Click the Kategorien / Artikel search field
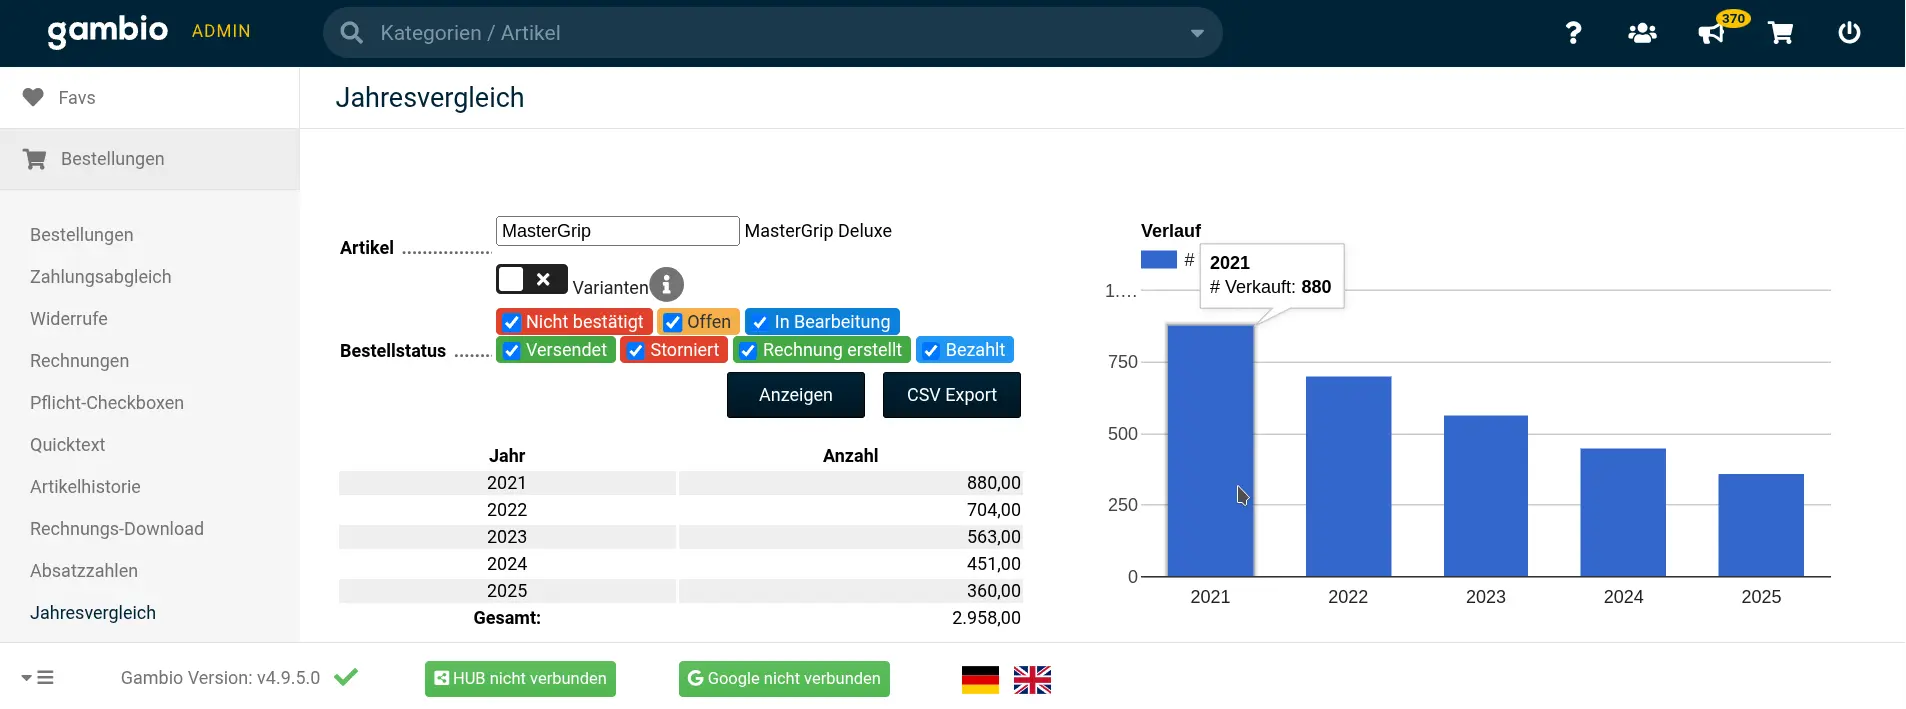1906x709 pixels. tap(773, 33)
